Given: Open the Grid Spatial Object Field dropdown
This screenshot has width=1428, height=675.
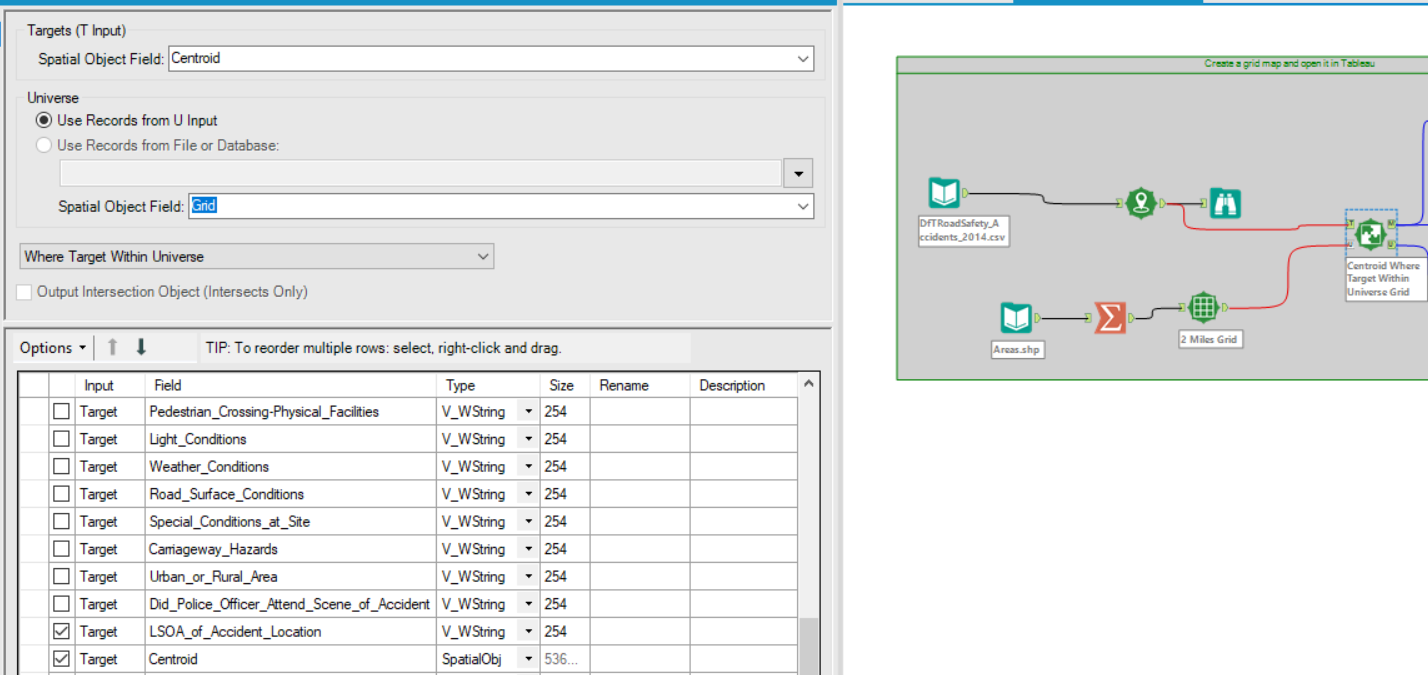Looking at the screenshot, I should click(802, 206).
